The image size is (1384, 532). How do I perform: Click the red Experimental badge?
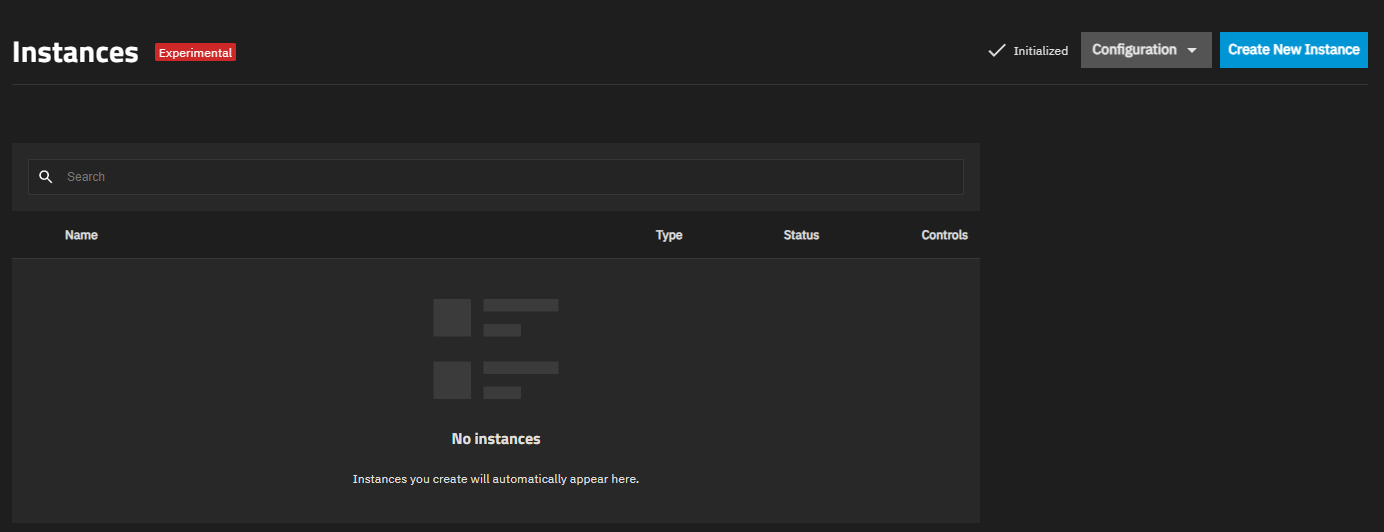[195, 52]
